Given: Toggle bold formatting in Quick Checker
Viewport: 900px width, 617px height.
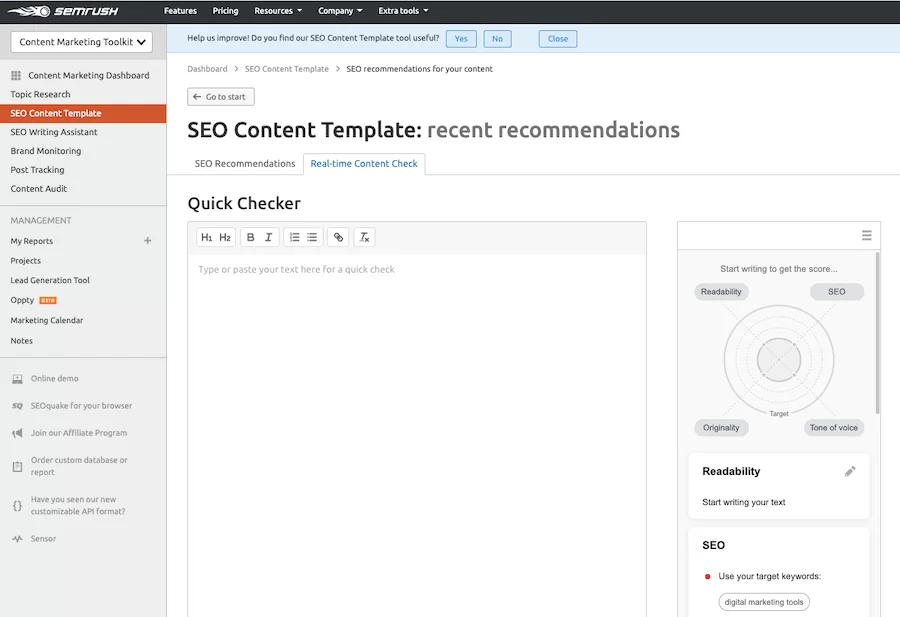Looking at the screenshot, I should coord(251,238).
